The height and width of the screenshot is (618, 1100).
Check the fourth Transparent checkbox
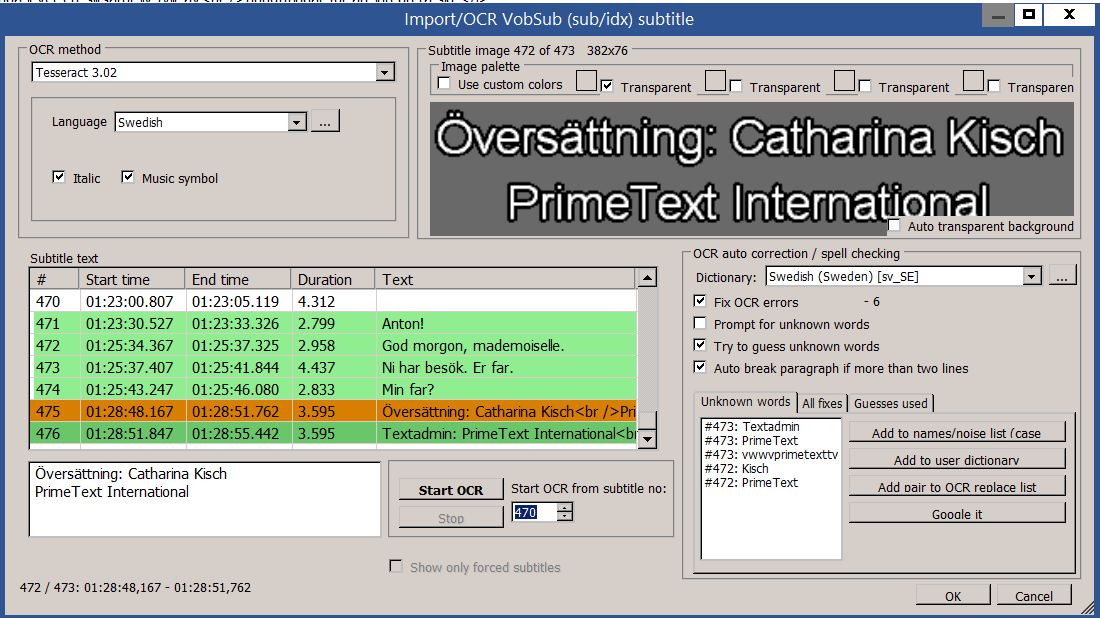[994, 86]
